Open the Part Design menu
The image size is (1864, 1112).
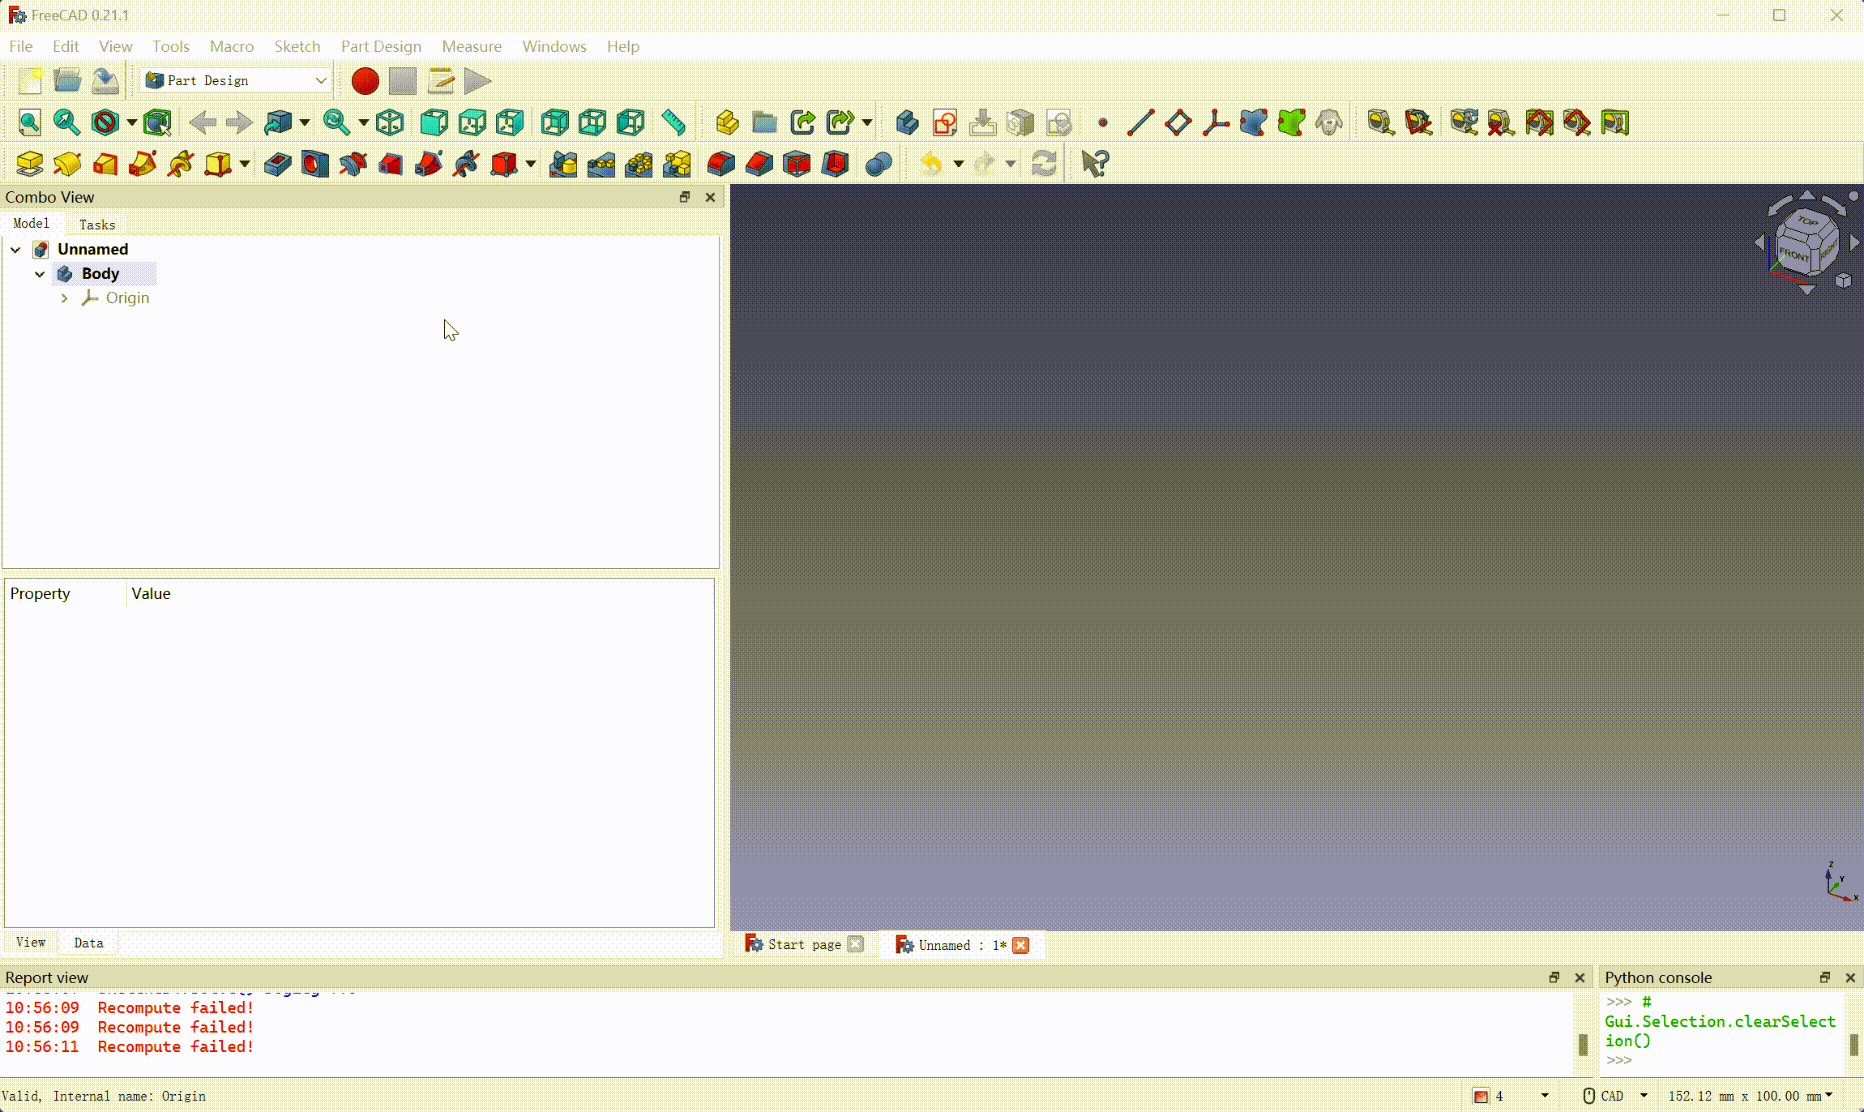[x=381, y=46]
